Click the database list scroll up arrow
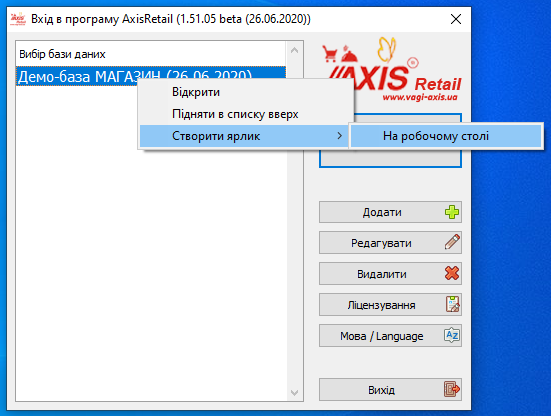 (x=294, y=51)
